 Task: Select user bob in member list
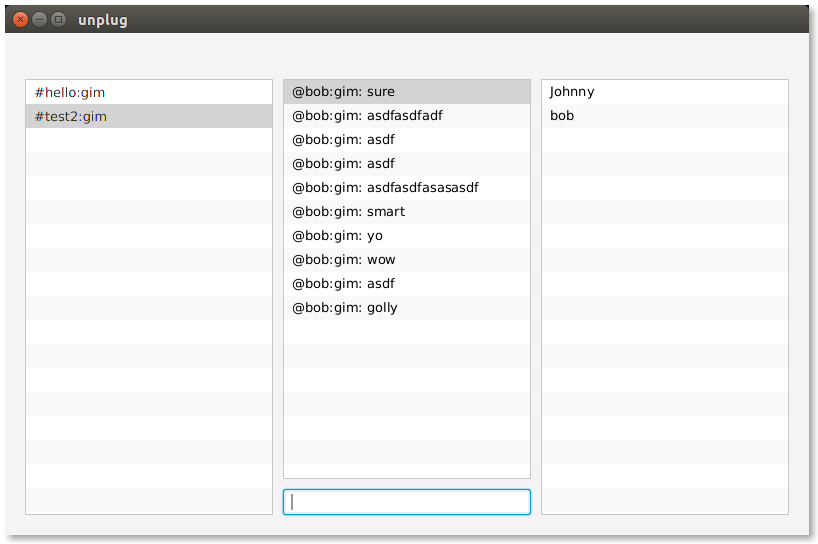pos(665,116)
